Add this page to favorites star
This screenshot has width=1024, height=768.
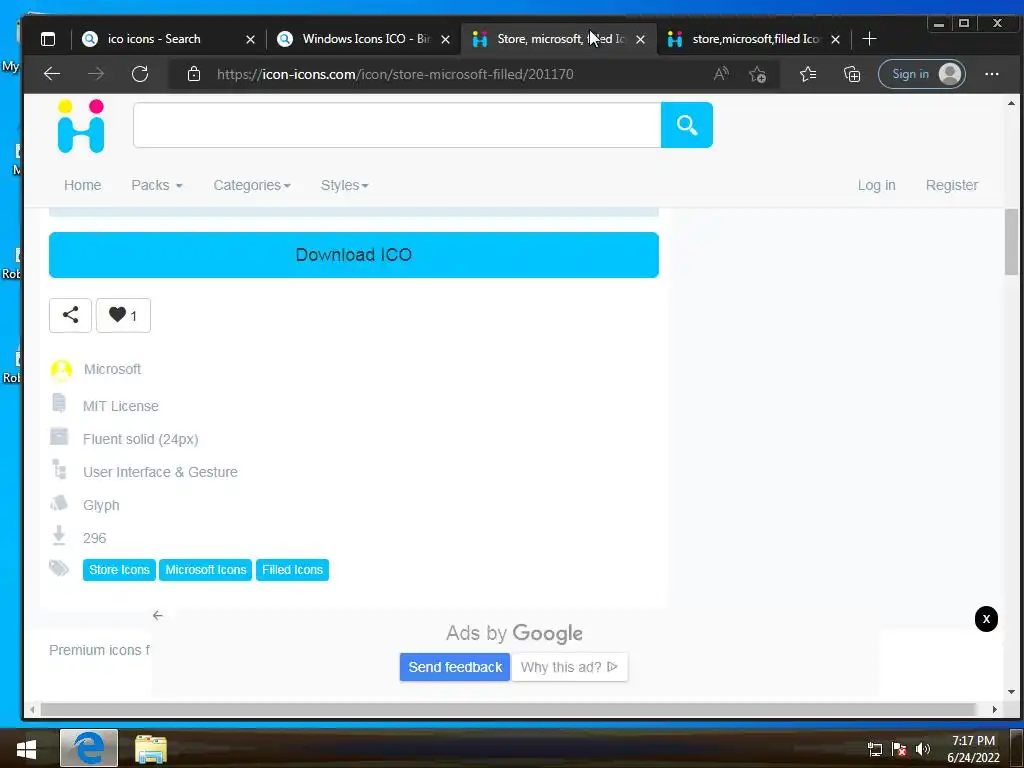(758, 74)
